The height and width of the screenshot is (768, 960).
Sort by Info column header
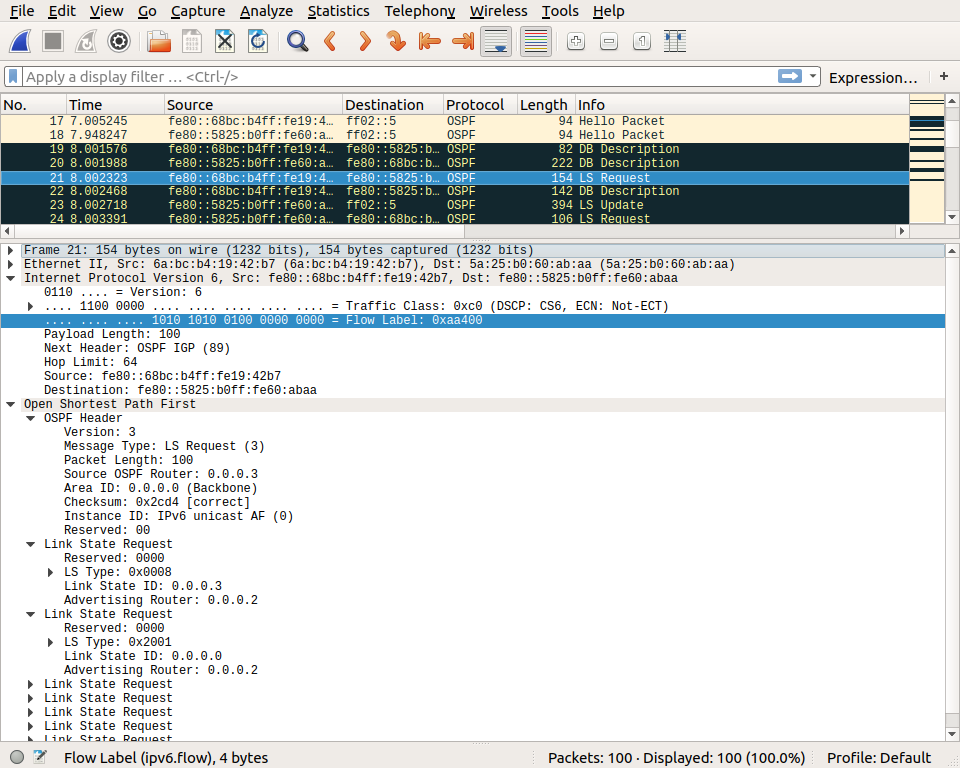743,105
